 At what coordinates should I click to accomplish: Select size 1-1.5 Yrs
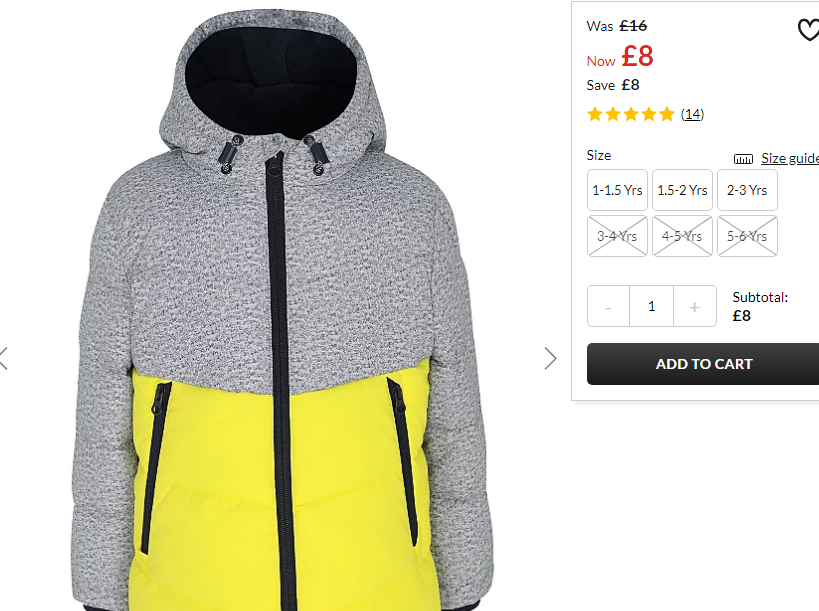(x=617, y=190)
